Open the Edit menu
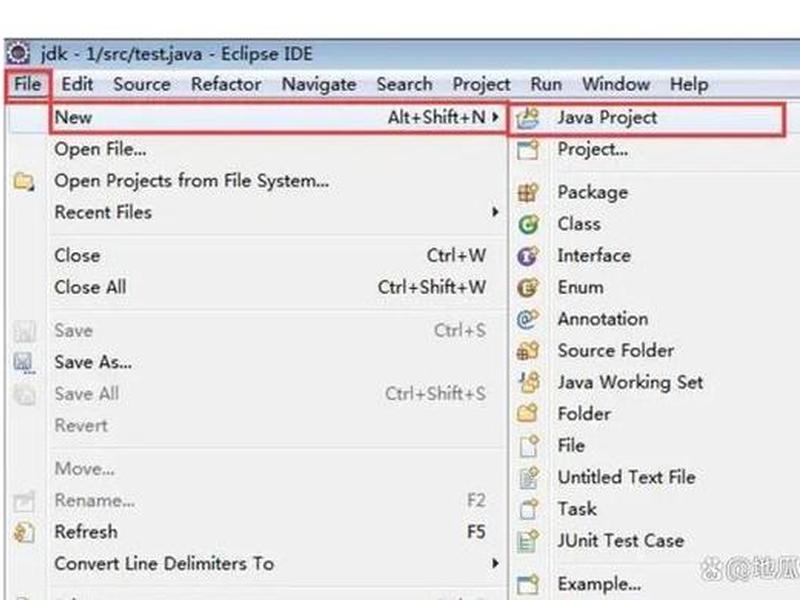The height and width of the screenshot is (600, 800). coord(77,84)
